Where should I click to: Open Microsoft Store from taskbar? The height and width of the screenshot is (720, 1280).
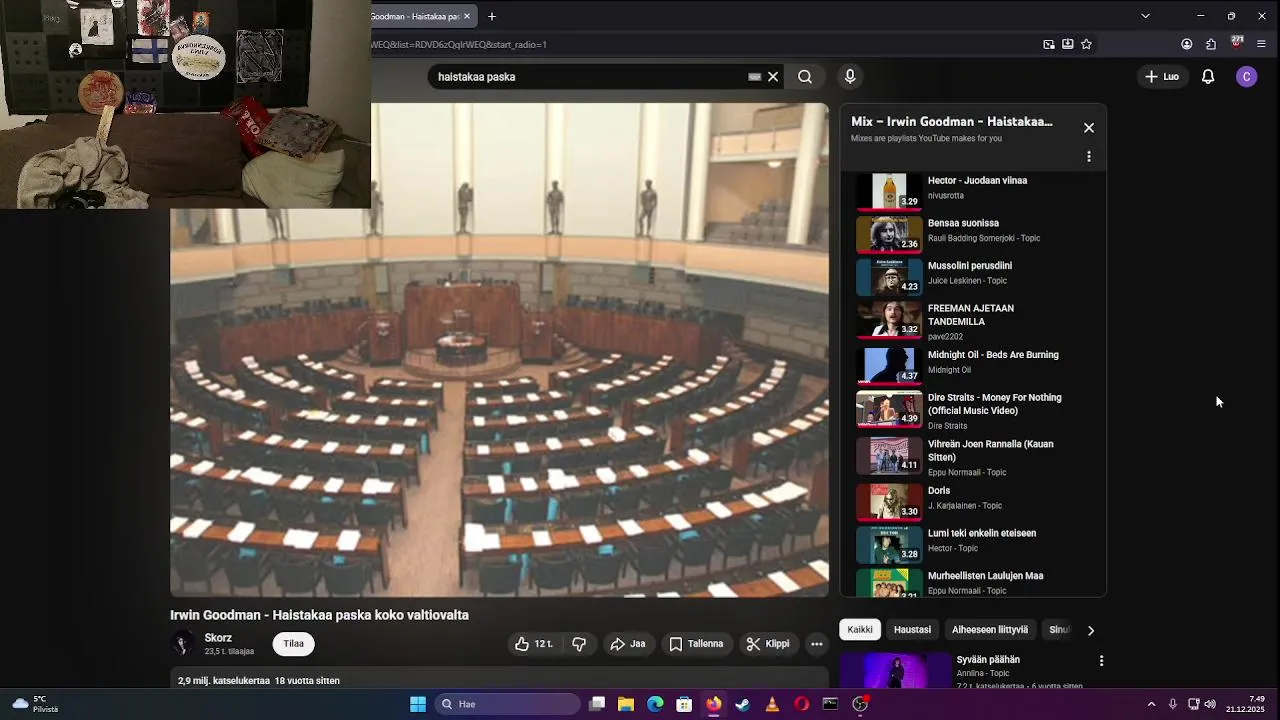[684, 704]
